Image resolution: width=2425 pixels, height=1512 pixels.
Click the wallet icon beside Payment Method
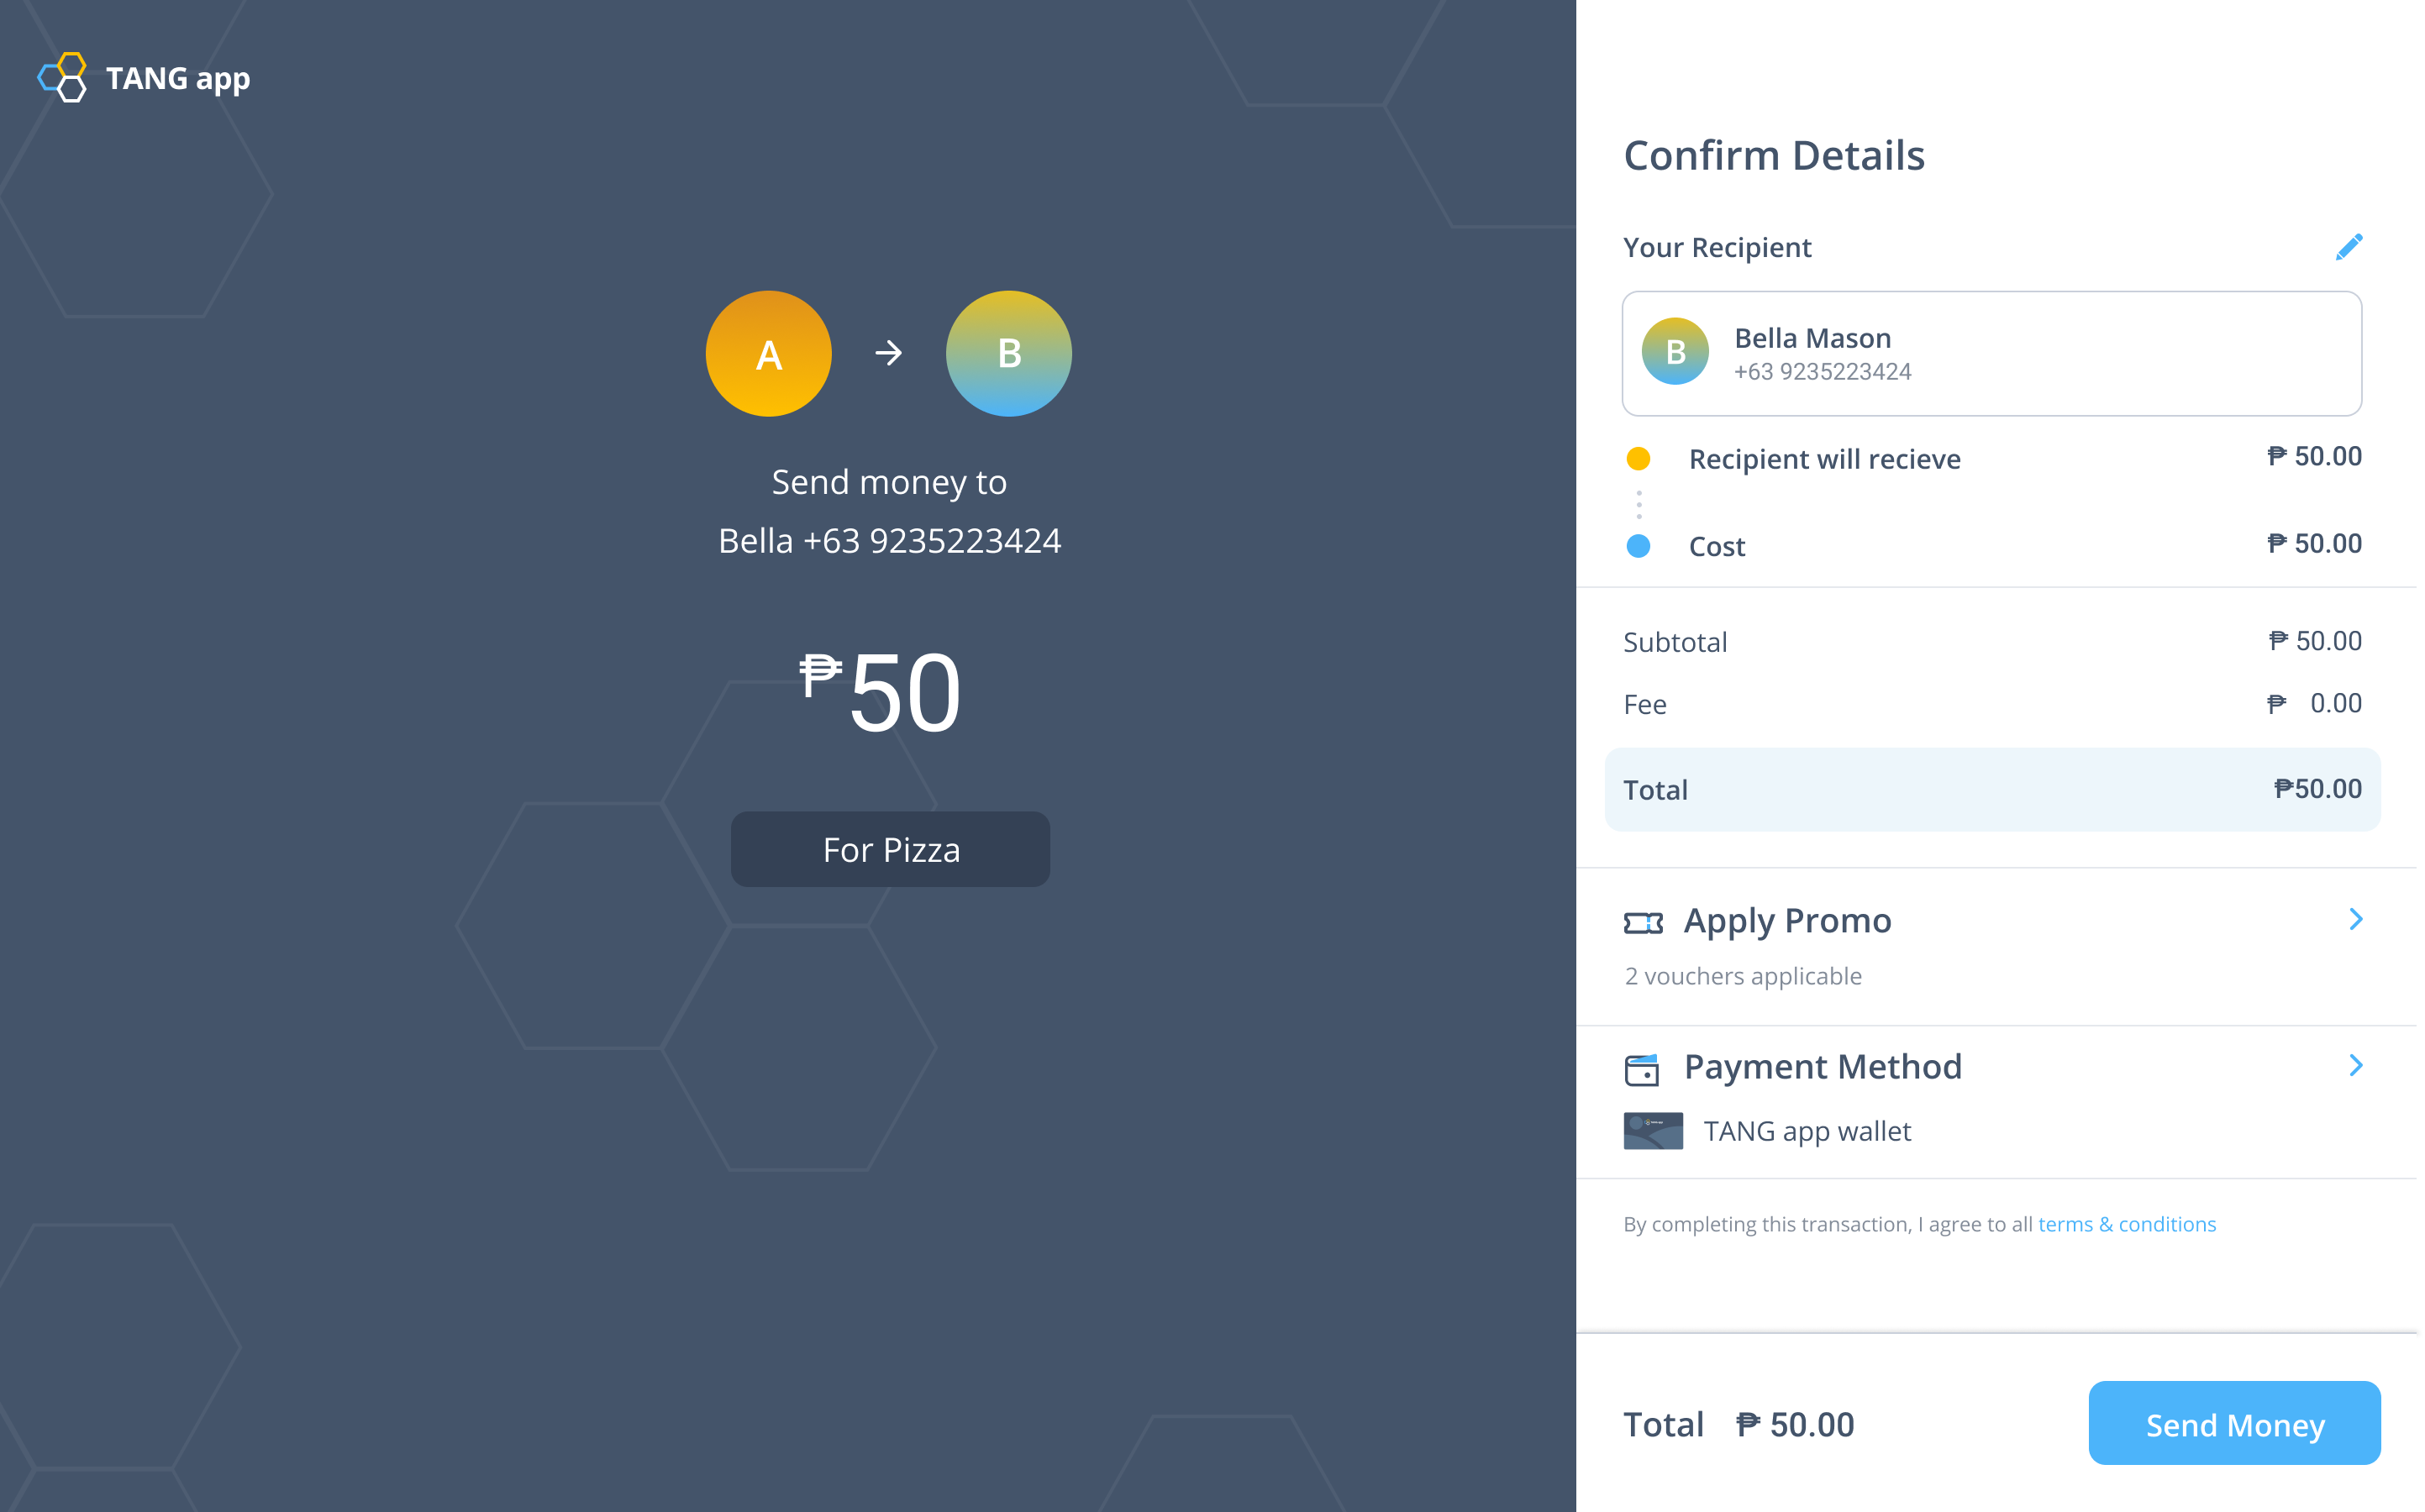tap(1642, 1069)
